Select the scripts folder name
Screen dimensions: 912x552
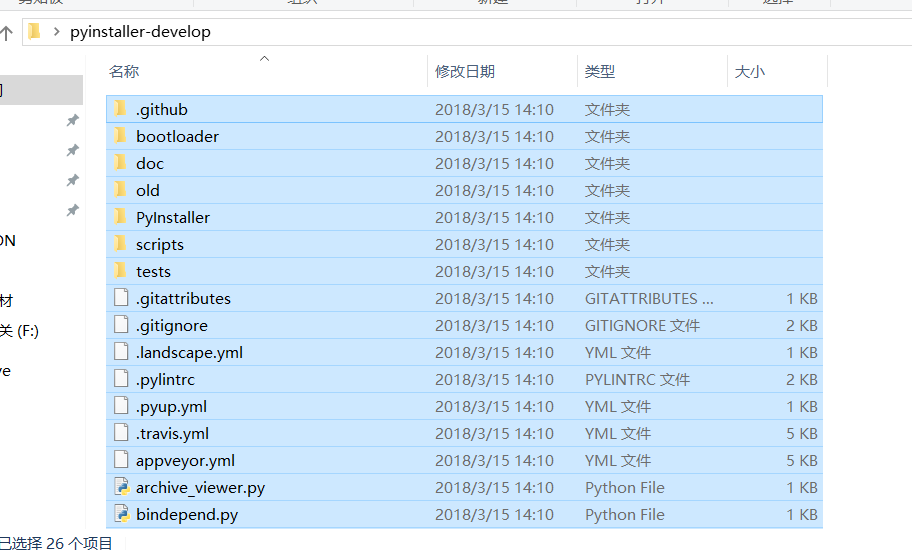pos(160,245)
